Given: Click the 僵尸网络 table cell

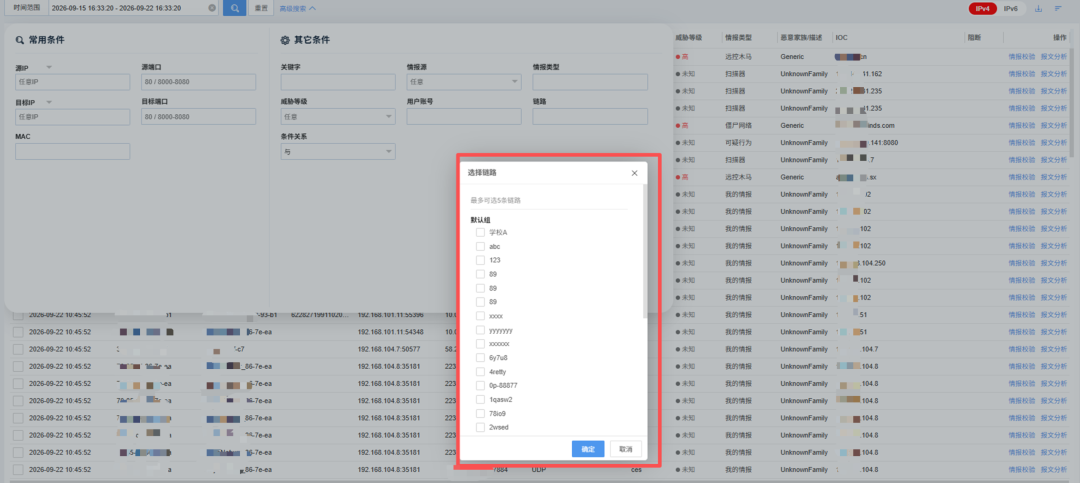Looking at the screenshot, I should click(x=738, y=125).
